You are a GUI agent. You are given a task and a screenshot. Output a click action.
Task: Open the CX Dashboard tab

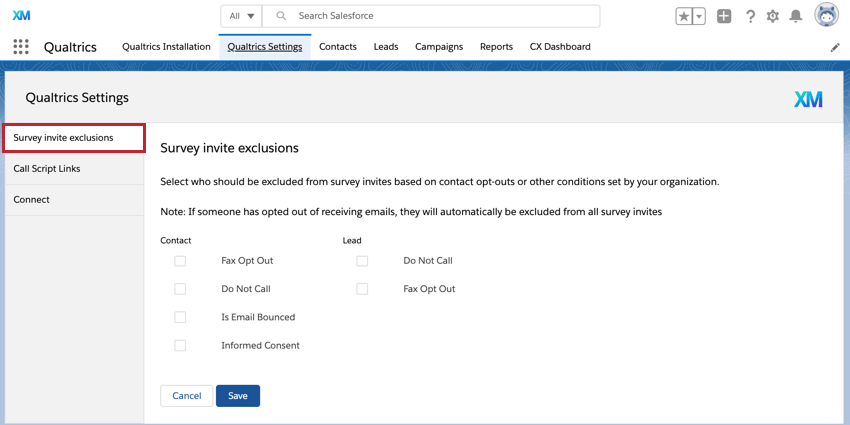coord(560,47)
